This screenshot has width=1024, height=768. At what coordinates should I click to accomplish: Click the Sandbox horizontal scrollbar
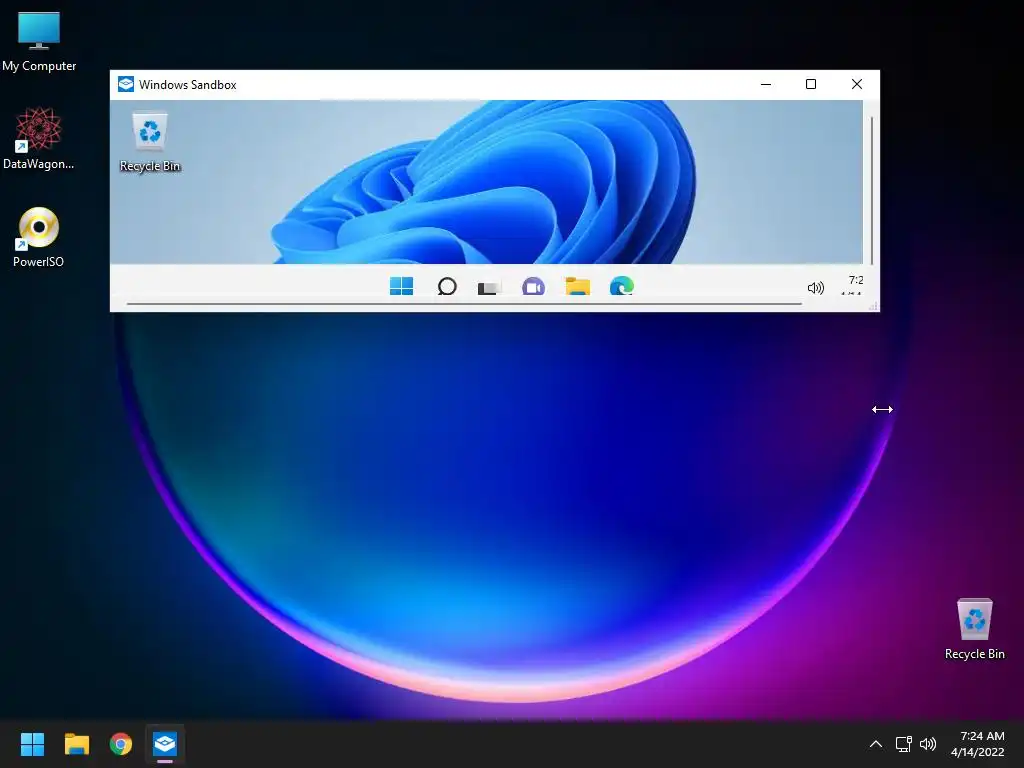tap(464, 304)
